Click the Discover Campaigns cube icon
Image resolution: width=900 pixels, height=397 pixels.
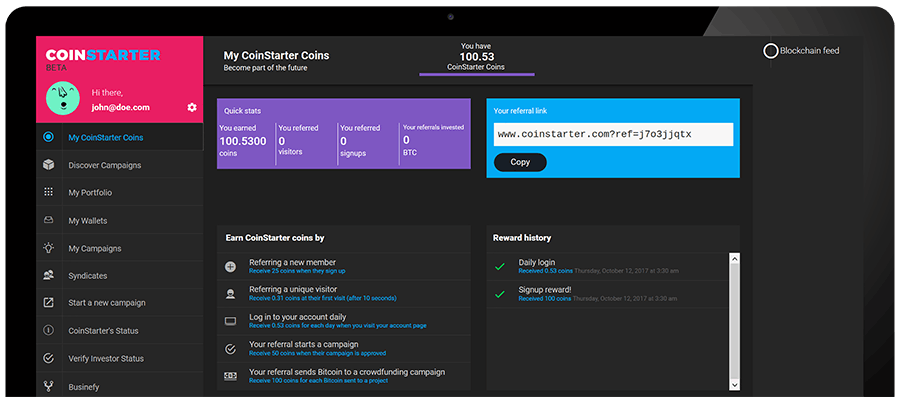[x=48, y=165]
